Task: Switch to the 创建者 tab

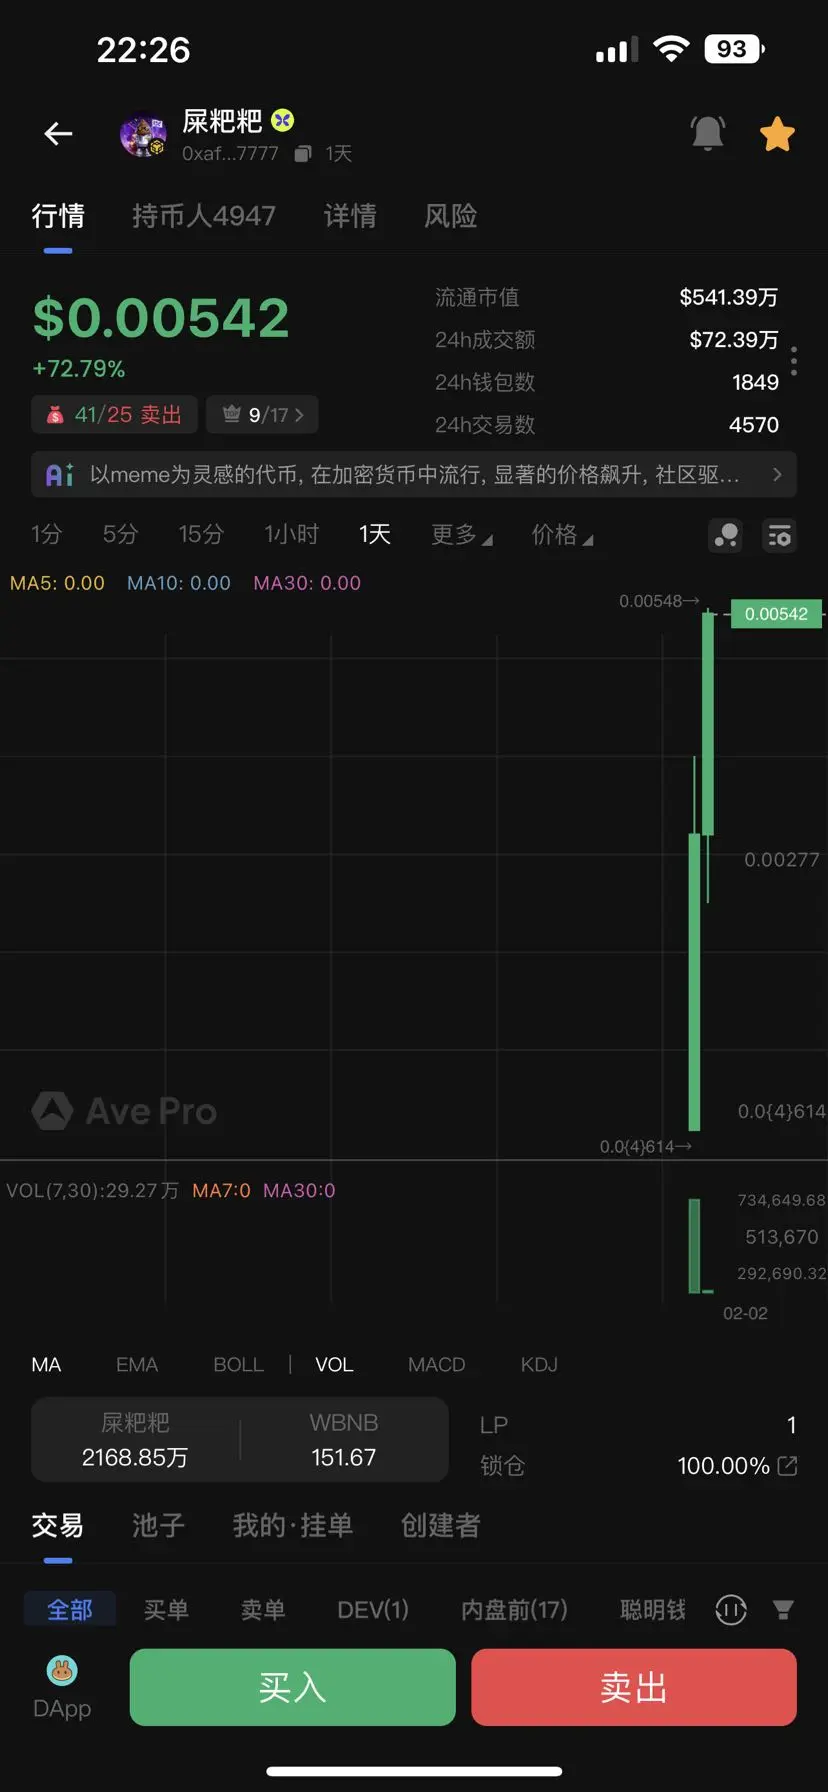Action: [441, 1526]
